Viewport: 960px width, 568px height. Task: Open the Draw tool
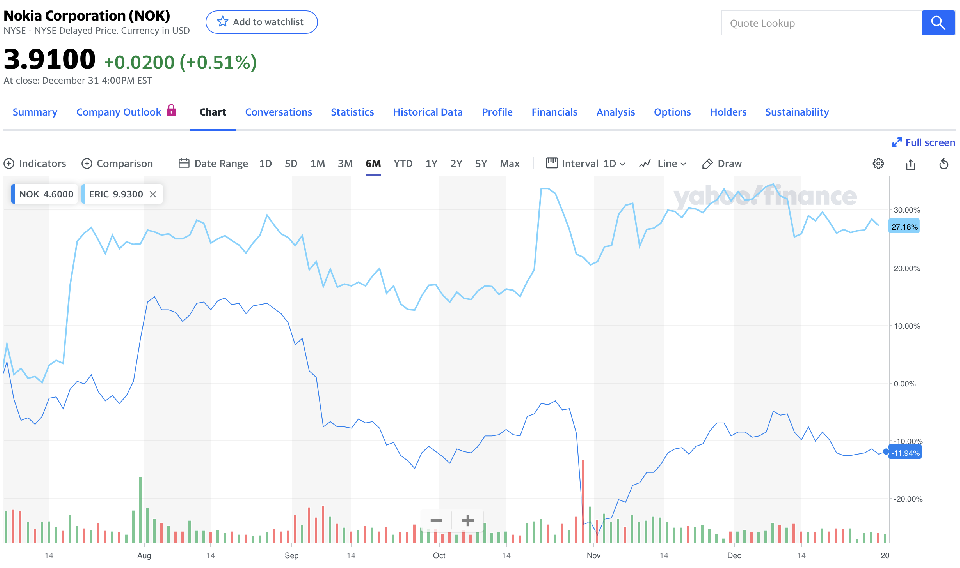[x=722, y=164]
